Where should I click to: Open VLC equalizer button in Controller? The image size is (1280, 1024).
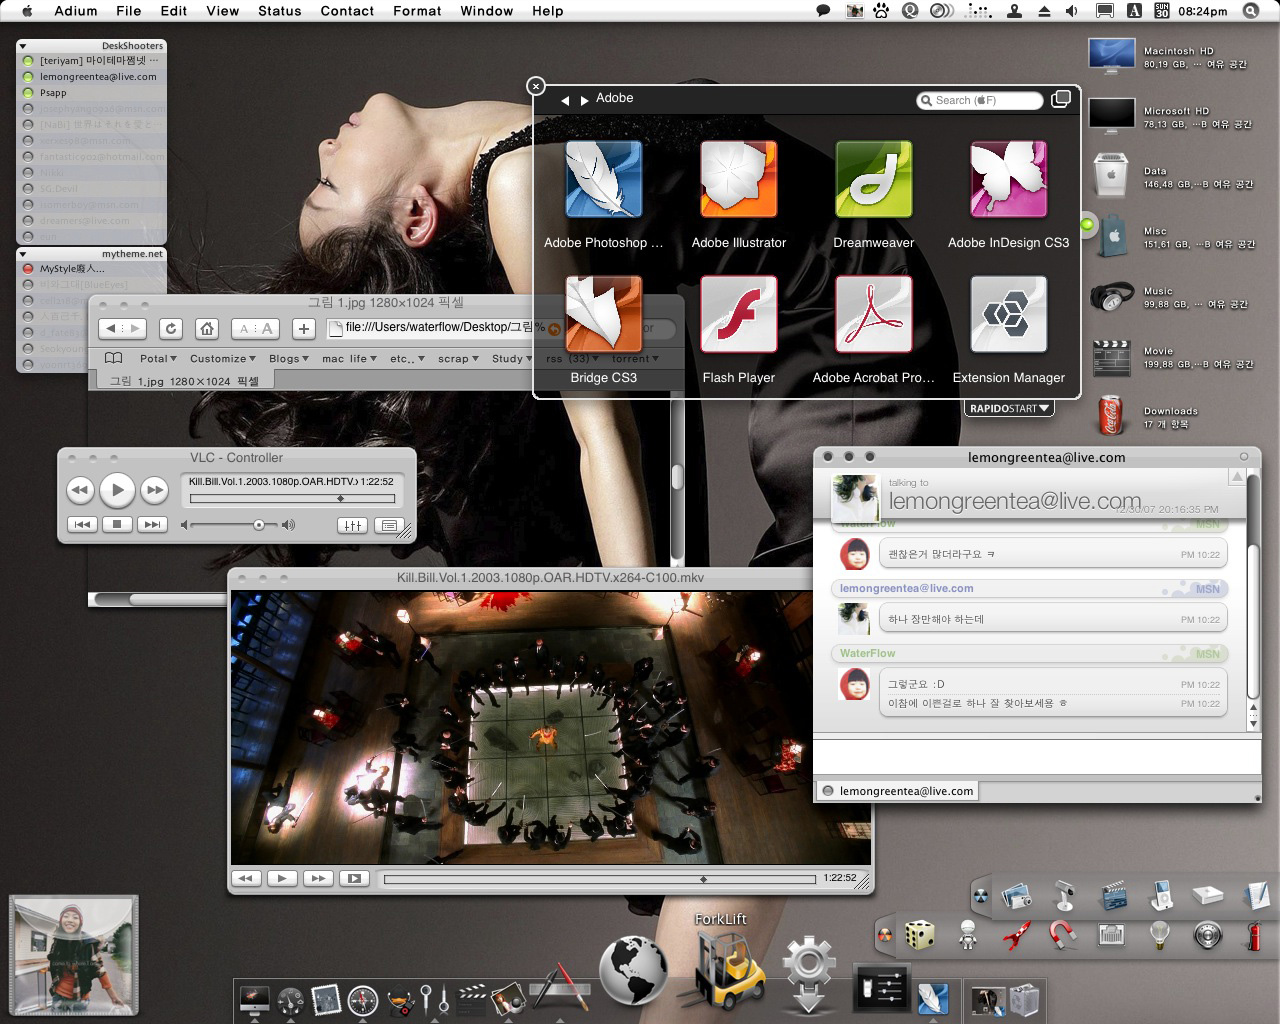[352, 525]
